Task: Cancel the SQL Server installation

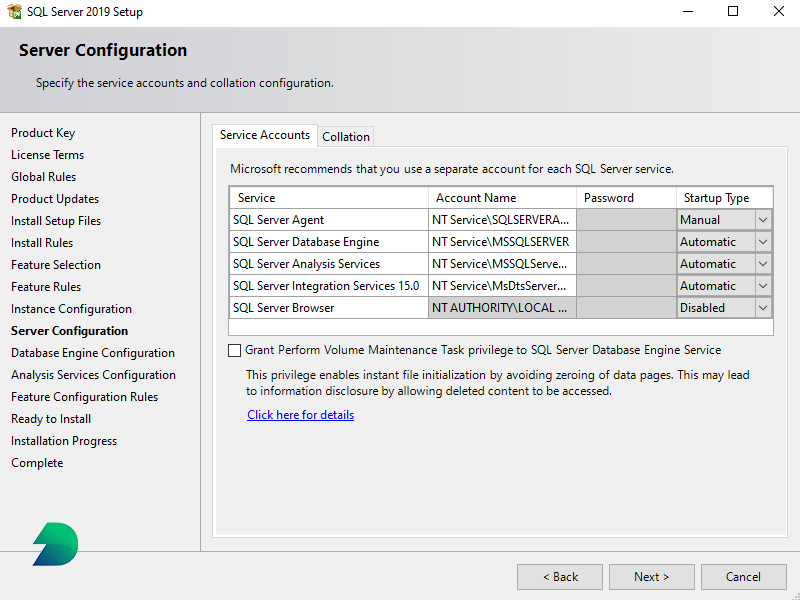Action: pyautogui.click(x=743, y=576)
